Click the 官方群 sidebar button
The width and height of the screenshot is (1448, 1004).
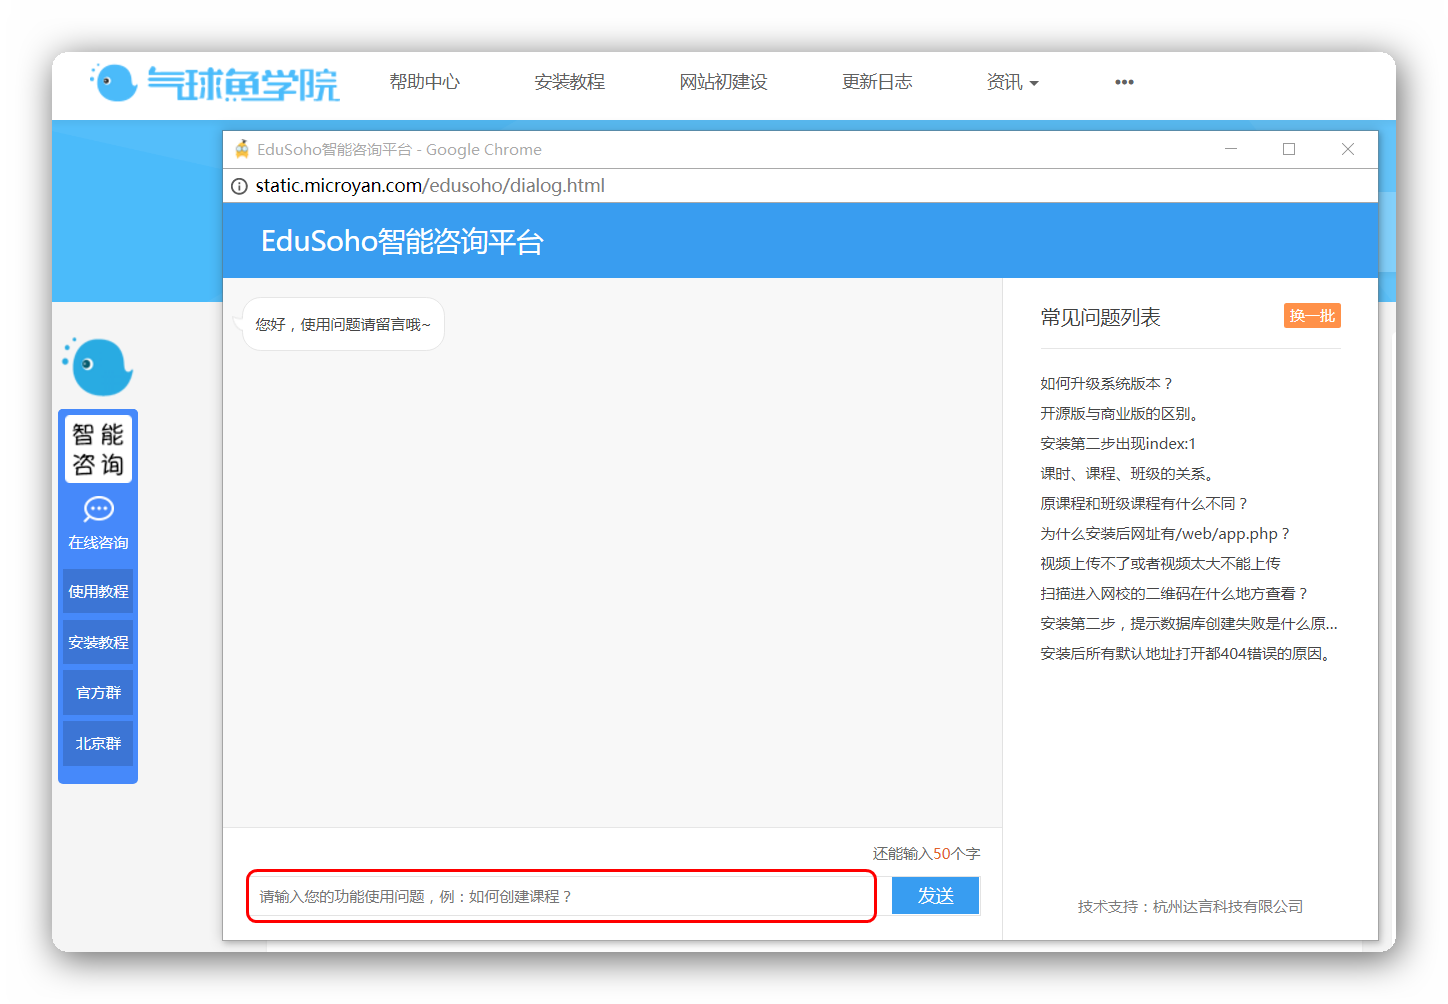tap(98, 693)
